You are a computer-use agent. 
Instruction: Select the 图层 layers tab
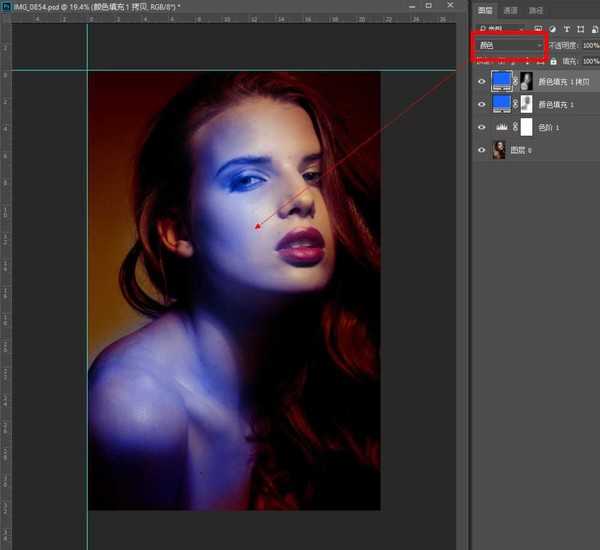[x=484, y=9]
